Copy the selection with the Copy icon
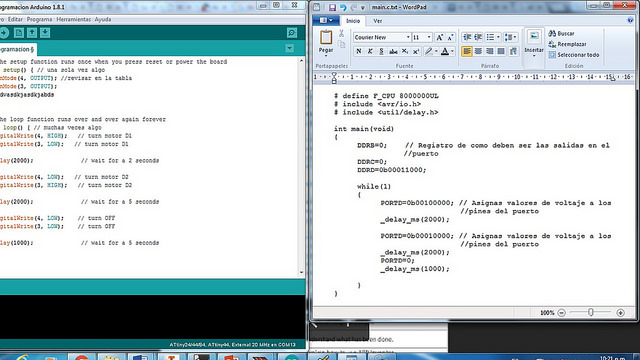640x360 pixels. [341, 44]
